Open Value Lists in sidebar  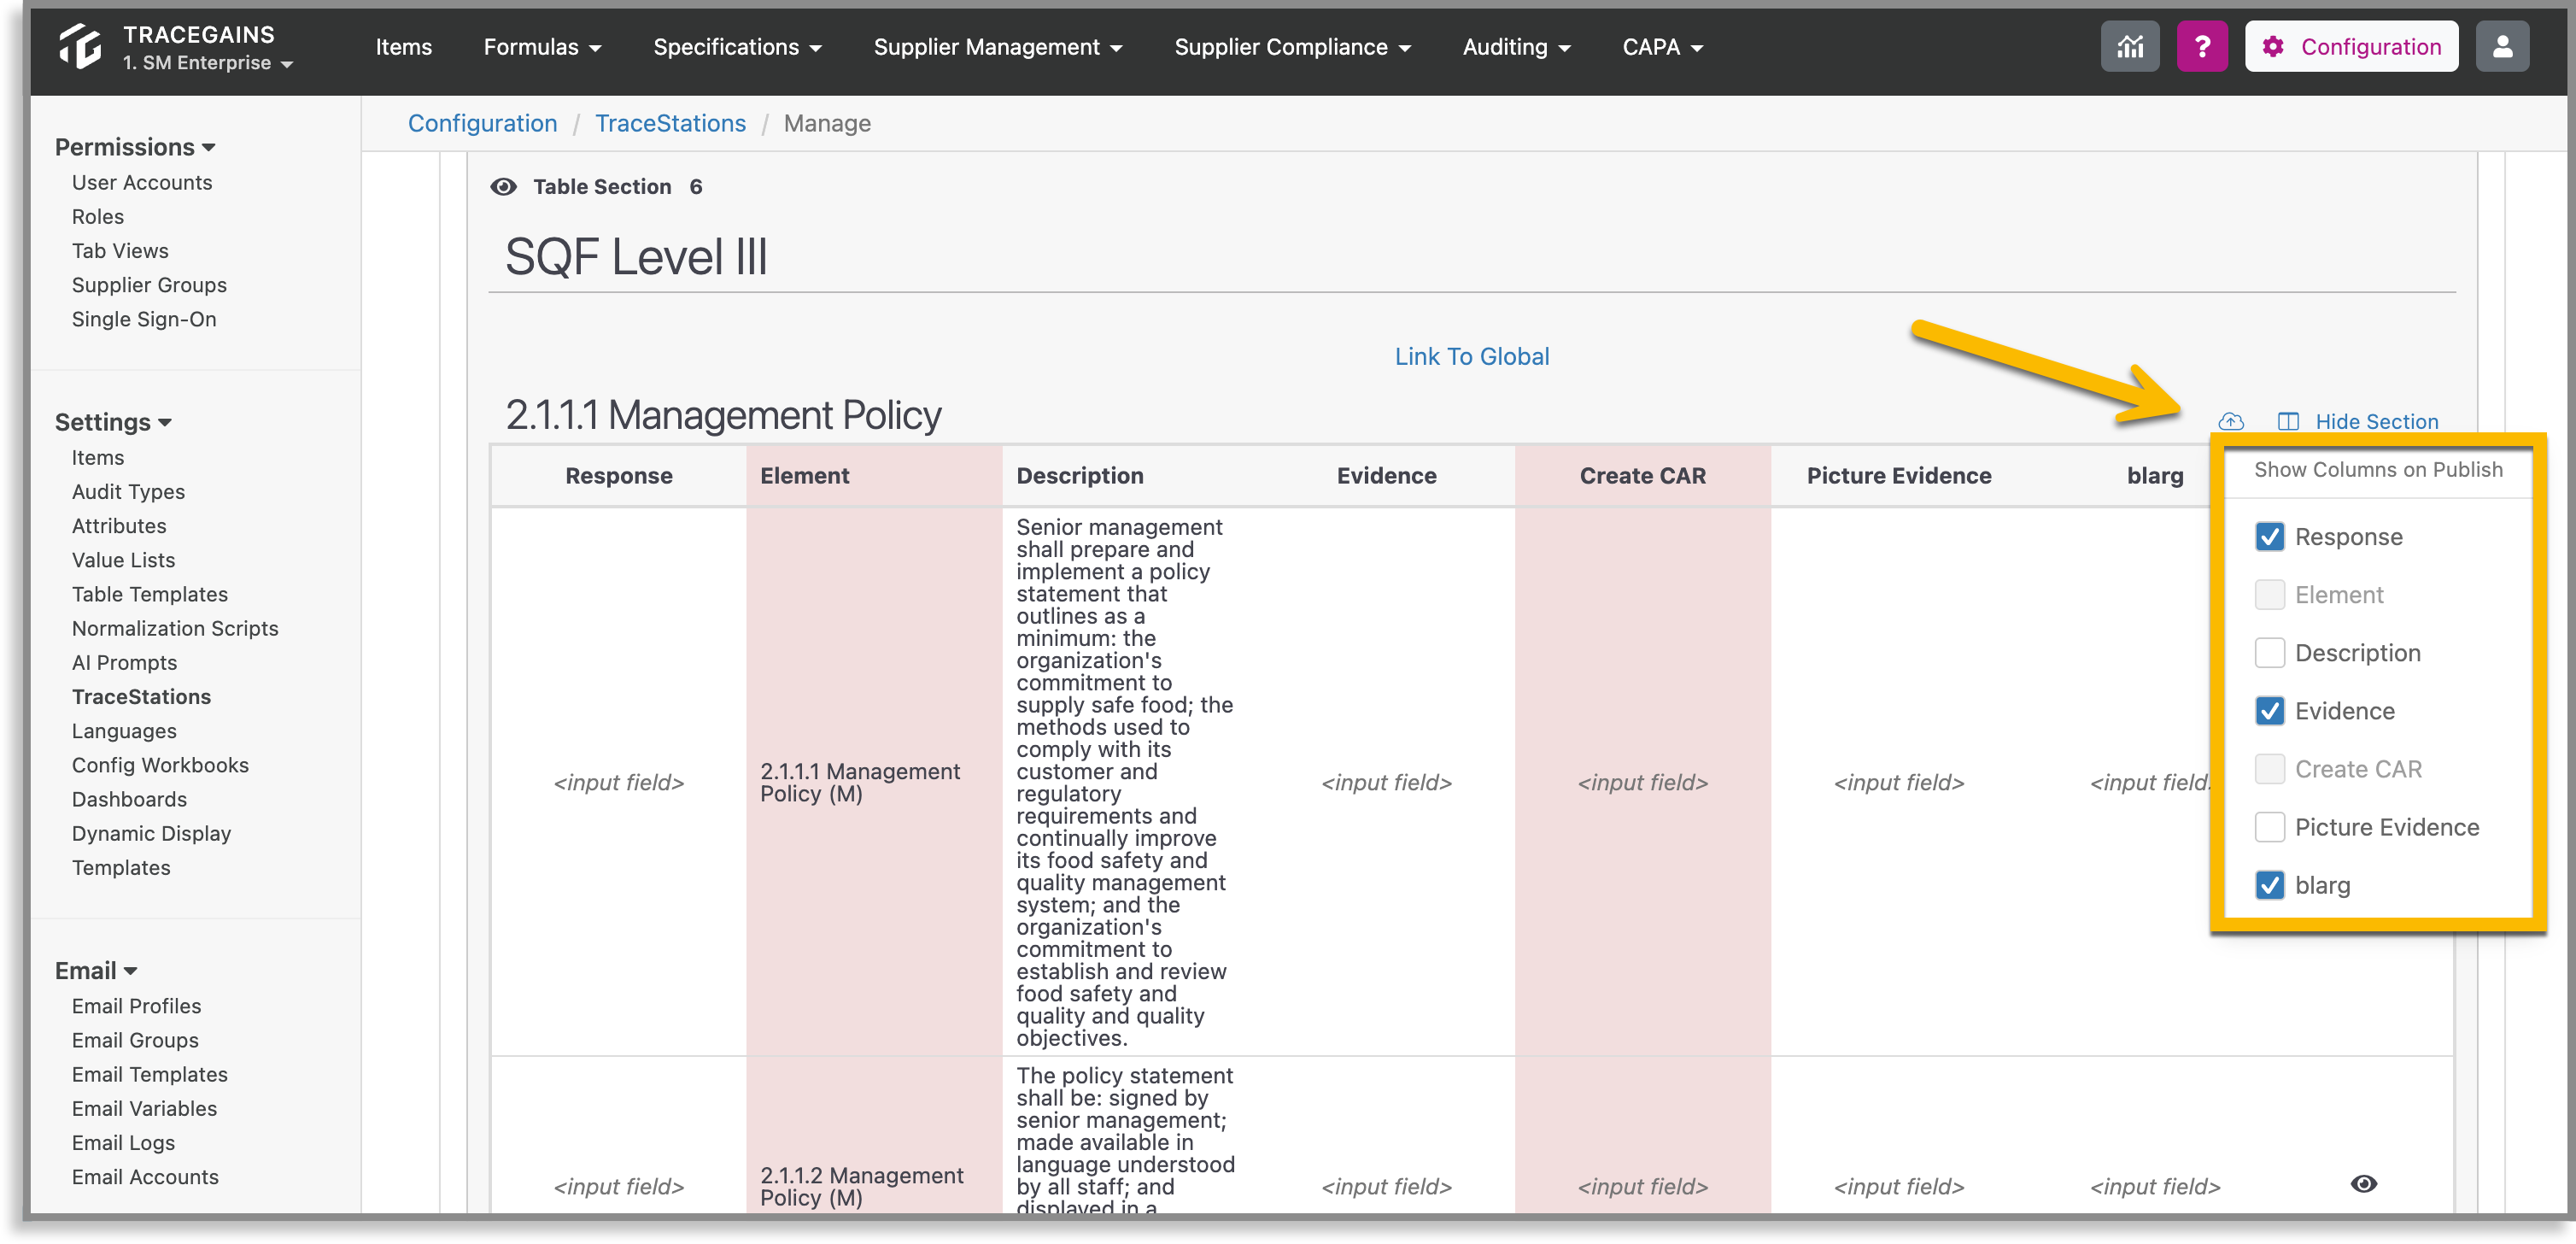tap(123, 560)
